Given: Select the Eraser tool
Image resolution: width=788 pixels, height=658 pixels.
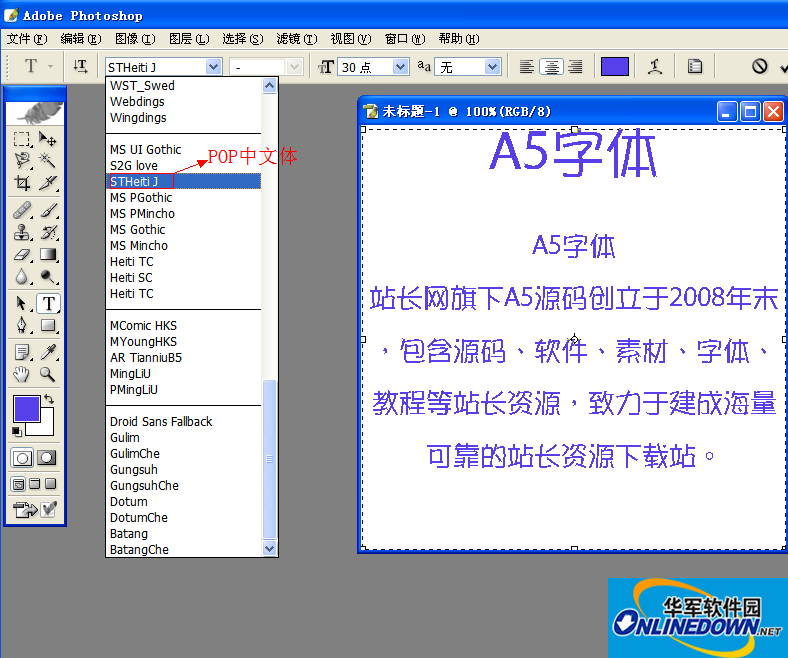Looking at the screenshot, I should [x=22, y=254].
